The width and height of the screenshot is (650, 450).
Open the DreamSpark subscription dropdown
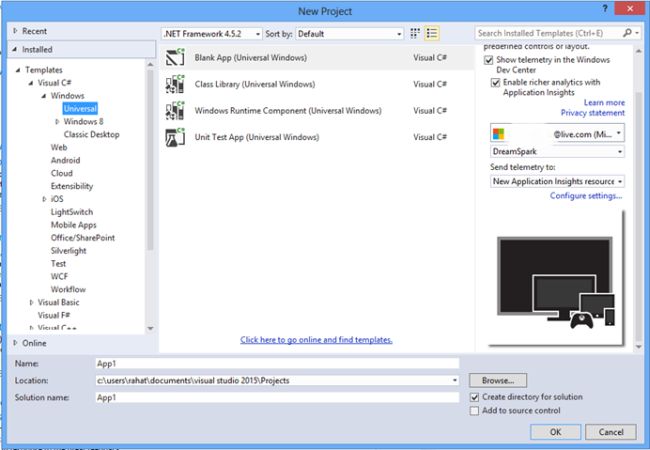tap(557, 152)
